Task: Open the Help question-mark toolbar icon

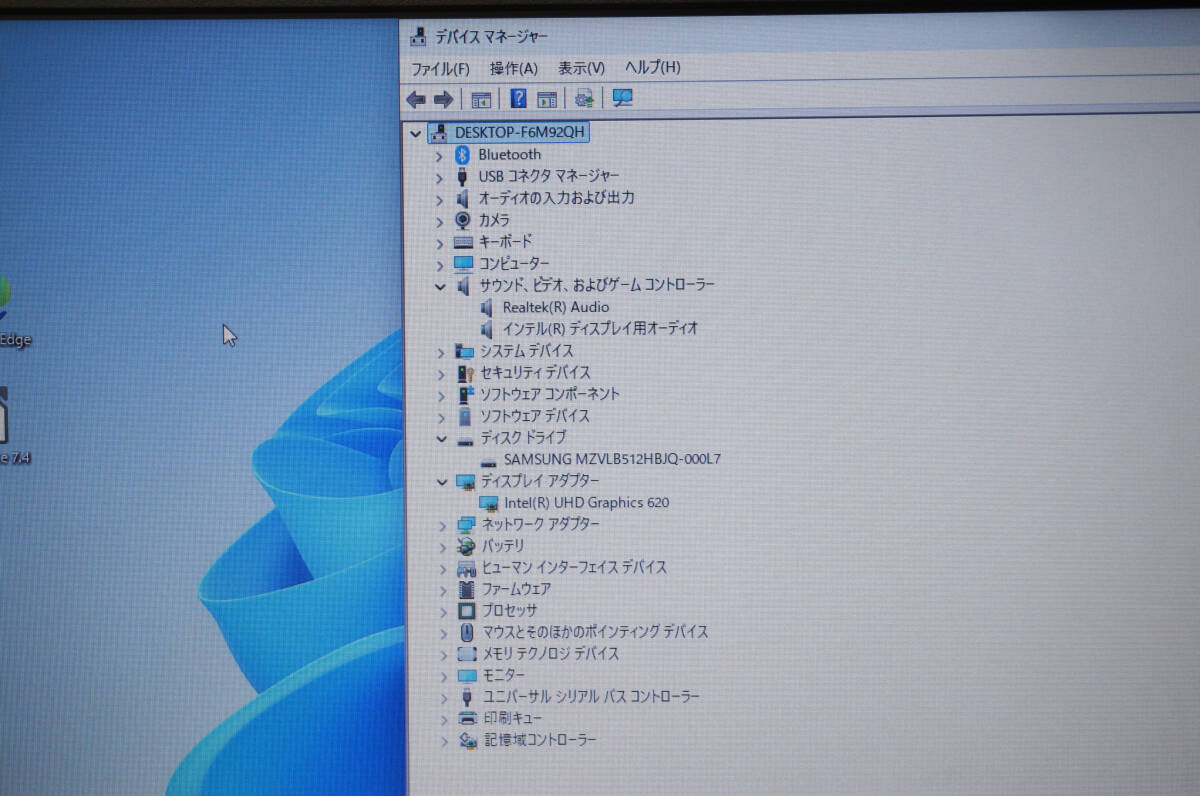Action: click(x=518, y=98)
